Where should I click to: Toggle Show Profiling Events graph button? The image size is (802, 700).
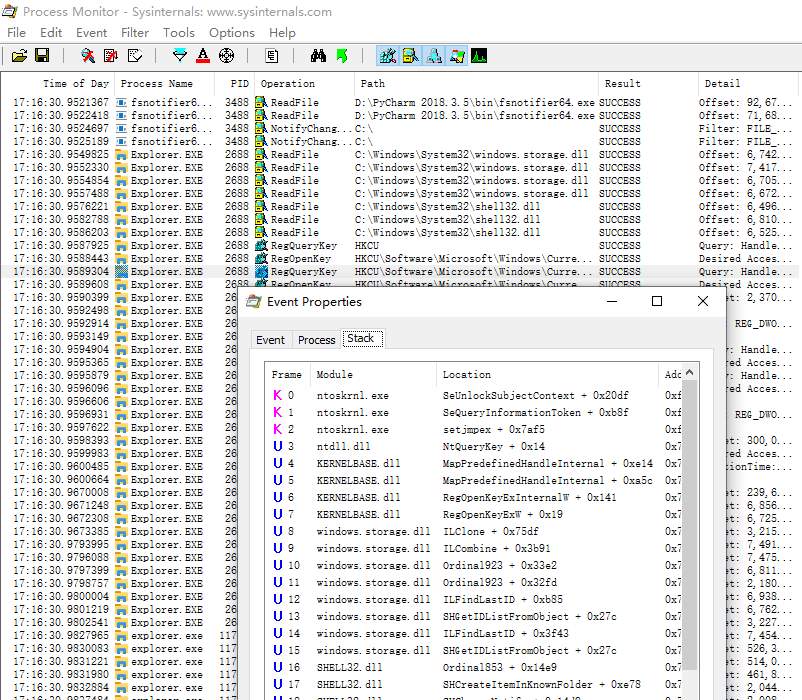479,56
